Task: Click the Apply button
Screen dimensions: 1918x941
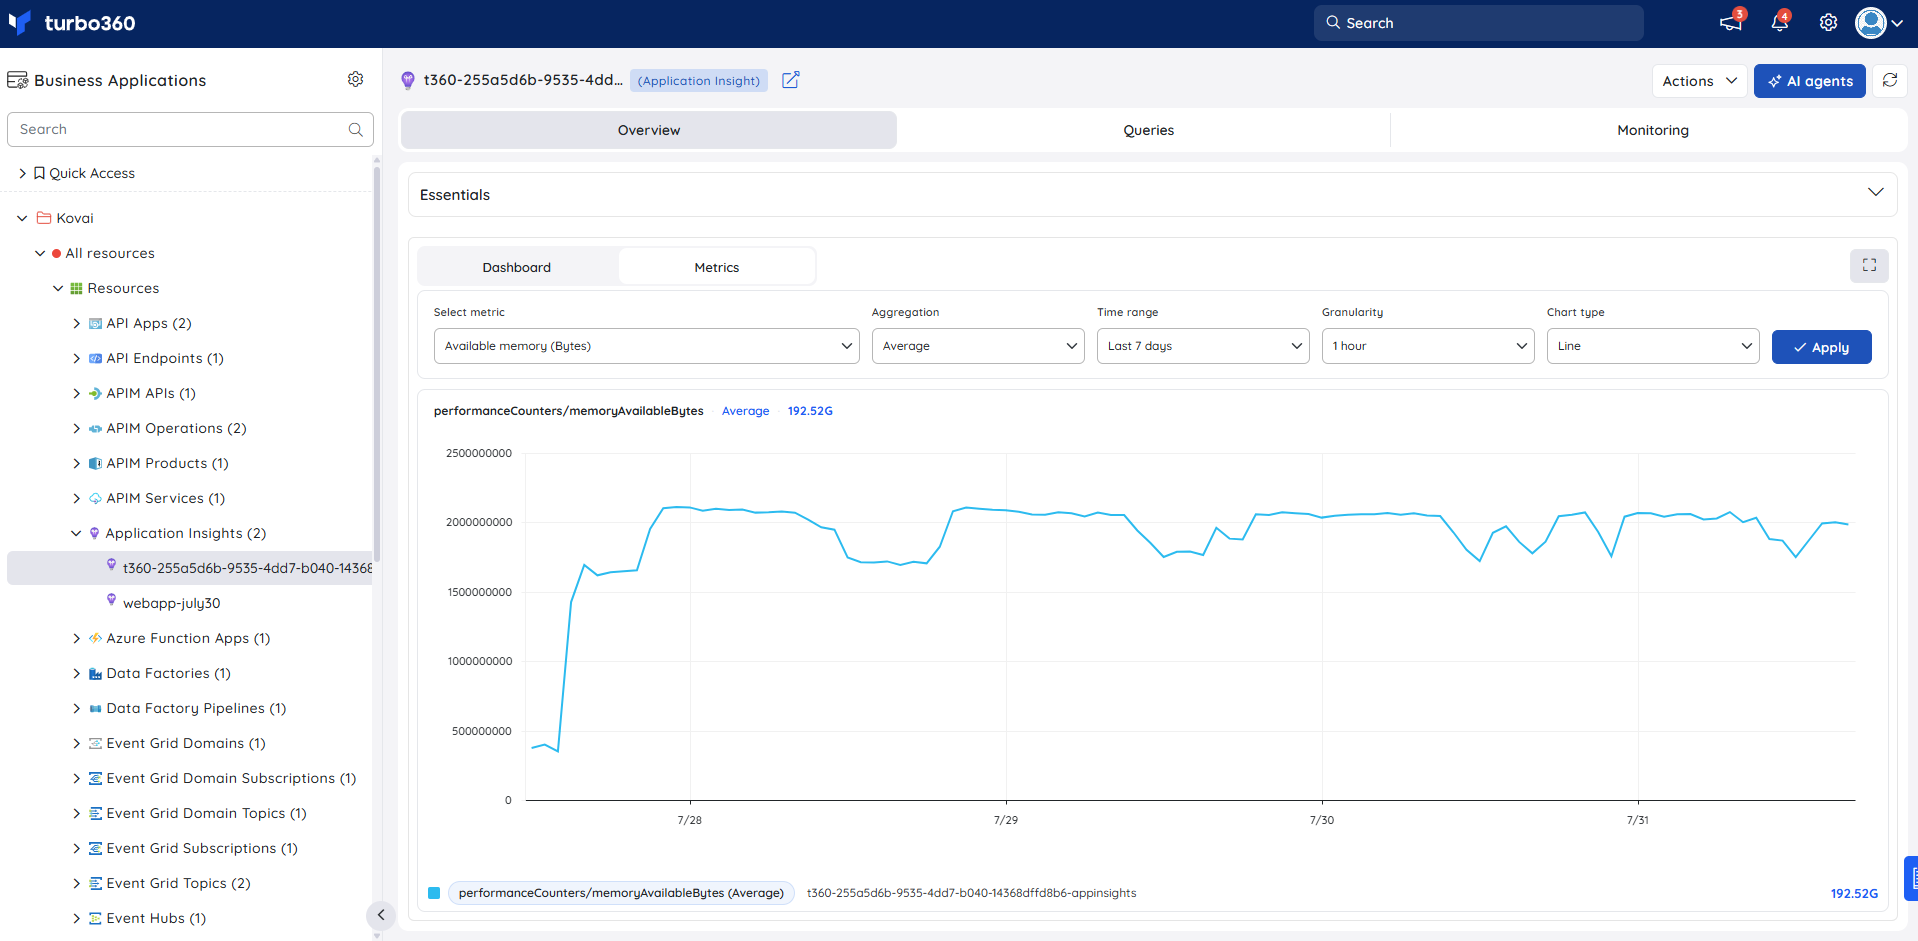Action: 1821,347
